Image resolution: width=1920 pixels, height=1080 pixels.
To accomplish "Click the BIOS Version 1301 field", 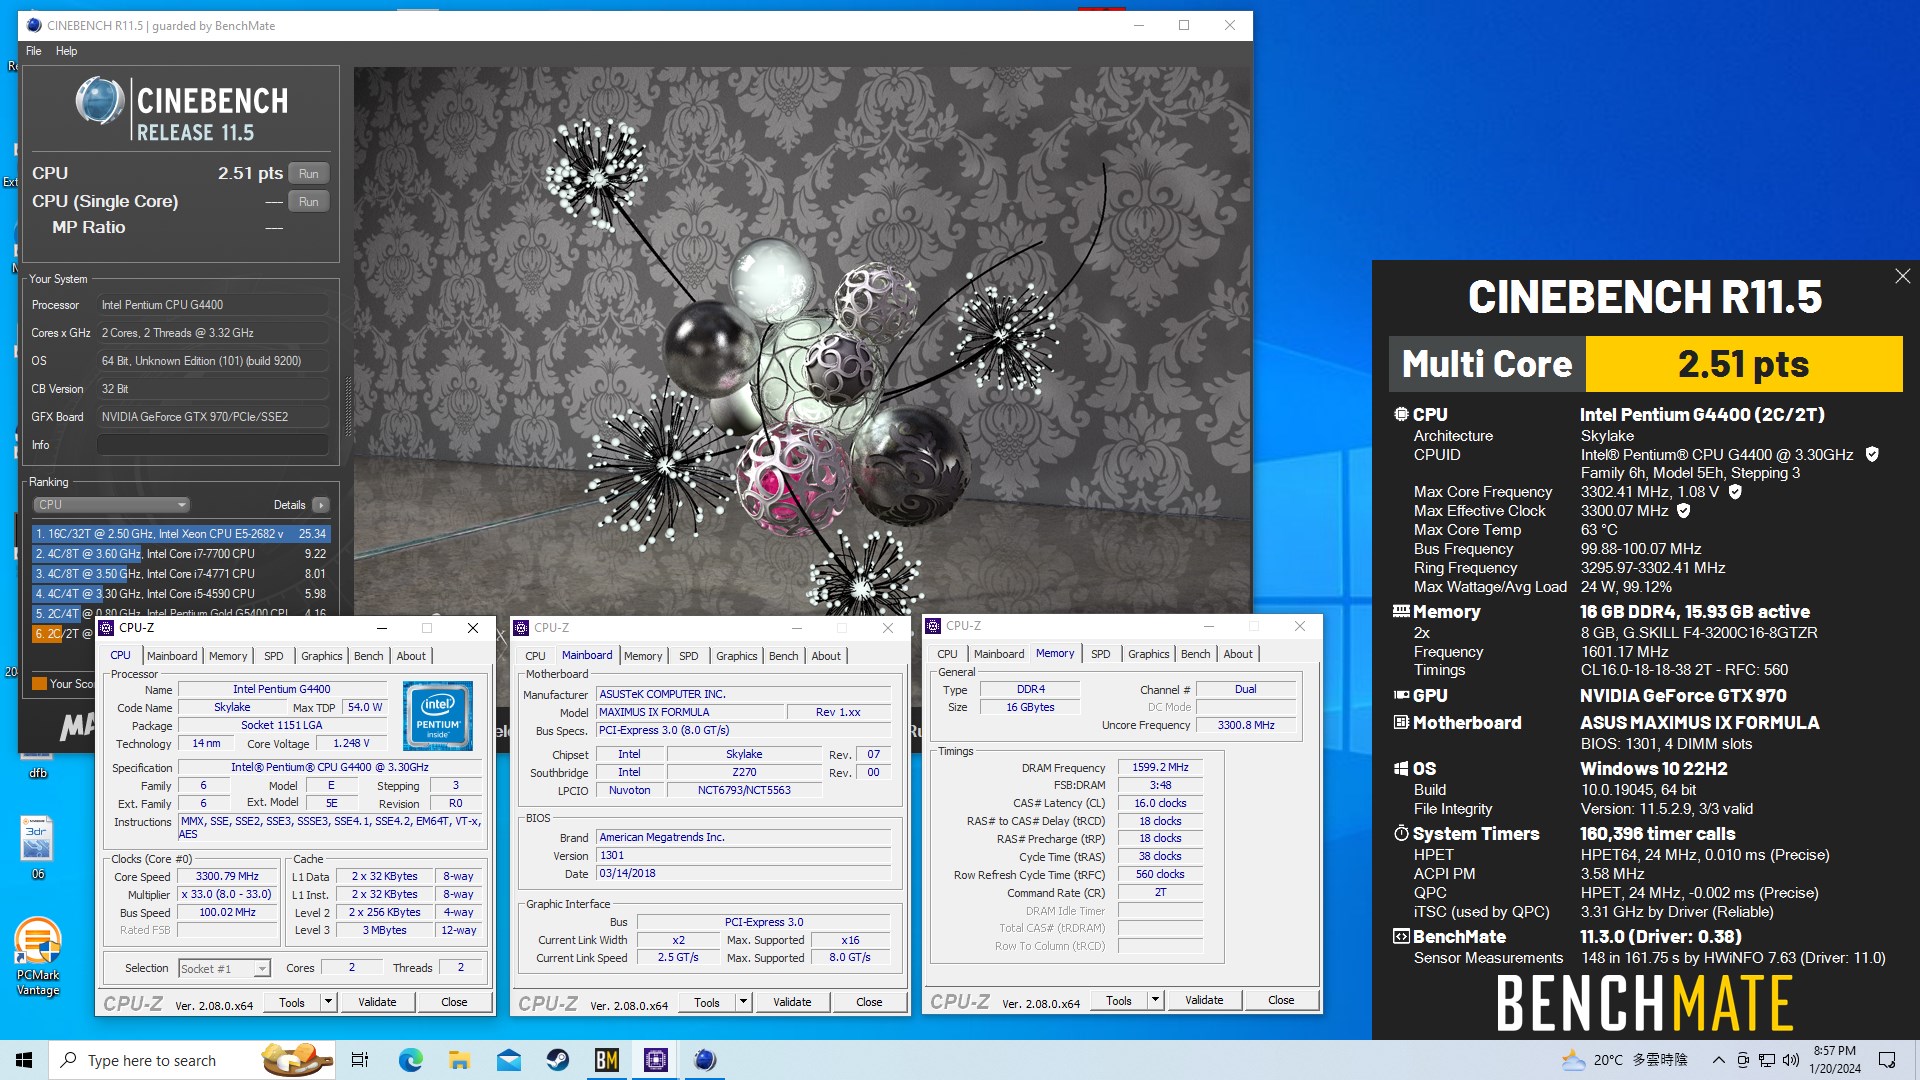I will [743, 856].
